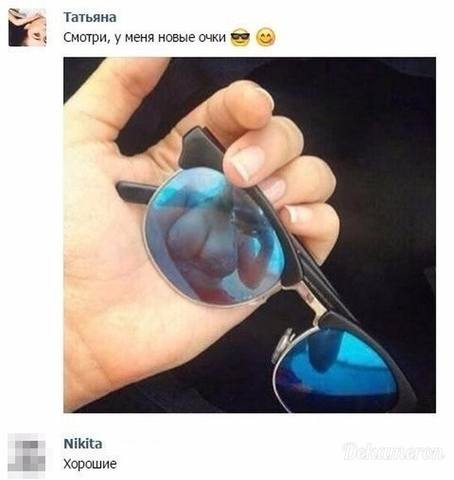The height and width of the screenshot is (480, 454).
Task: Click the bright blue mirrored lens in the photo
Action: (337, 368)
